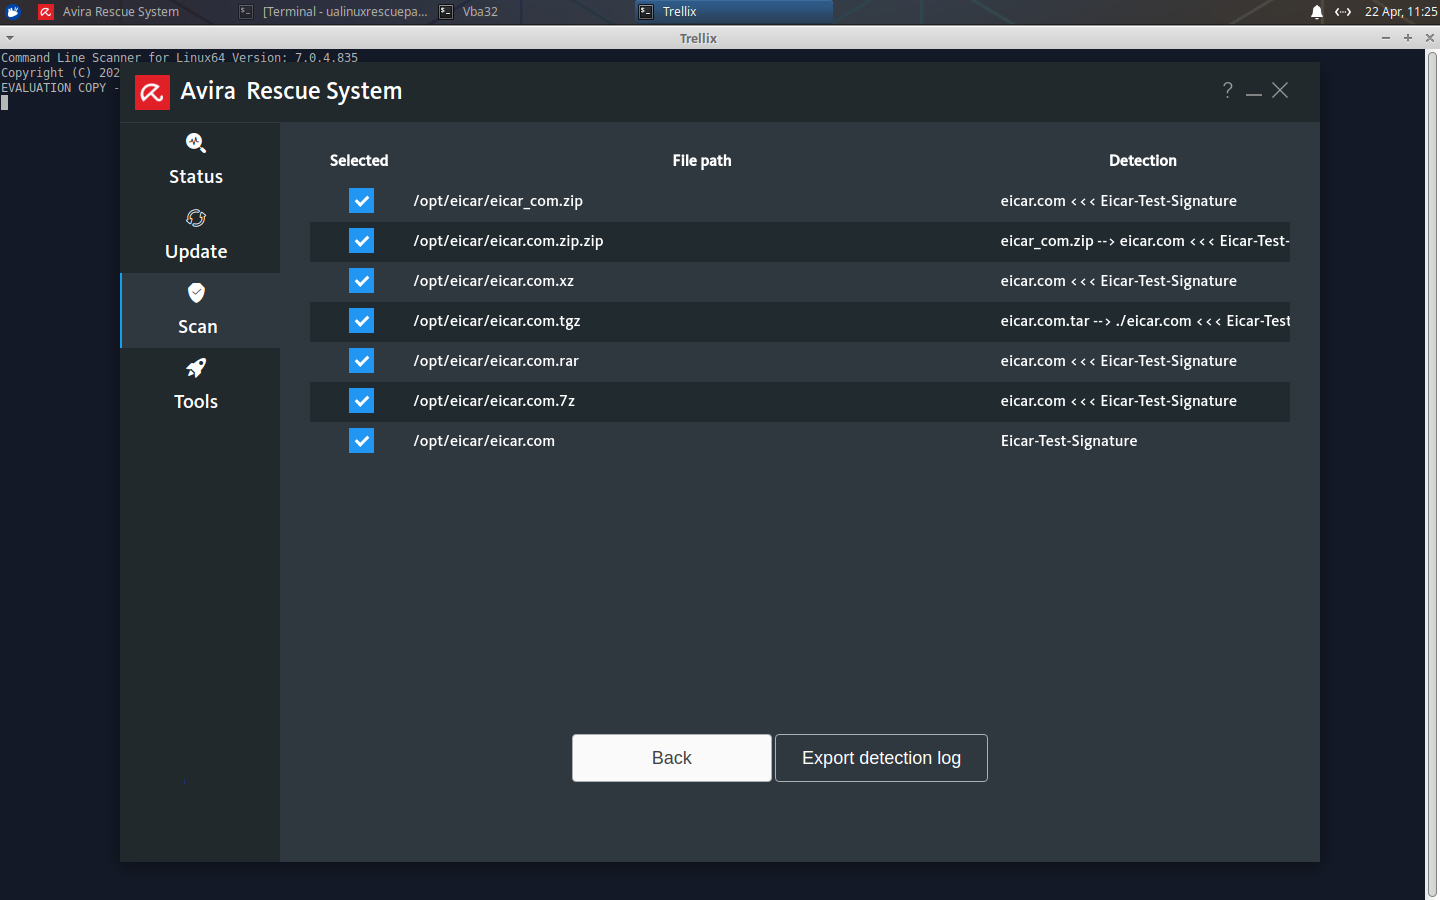Deselect the eicar.com.rar detection checkbox
Screen dimensions: 1440x900
pyautogui.click(x=361, y=360)
